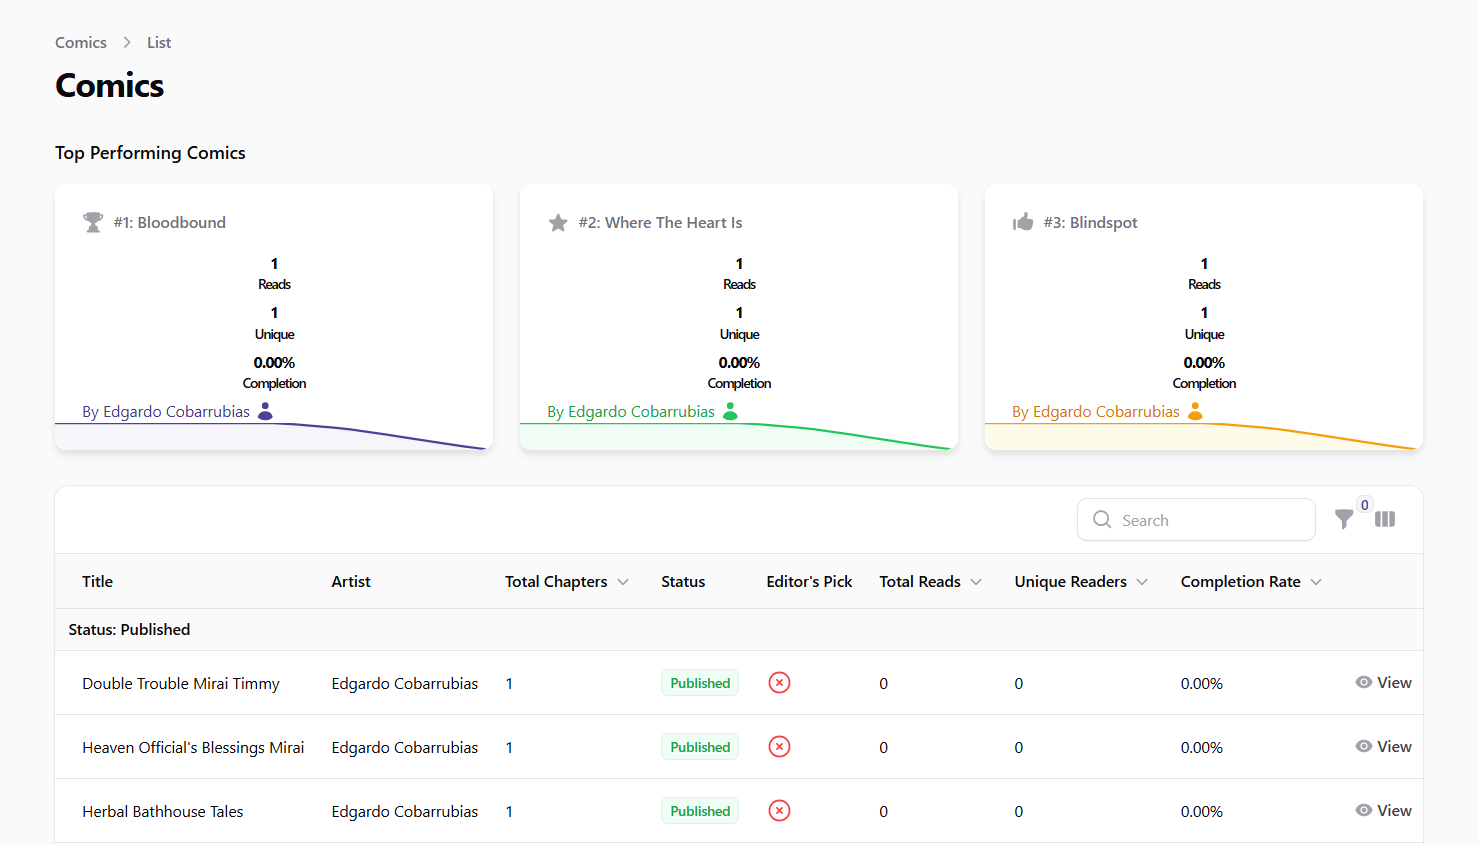Toggle Editor's Pick for Herbal Bathhouse Tales
1479x845 pixels.
click(779, 811)
